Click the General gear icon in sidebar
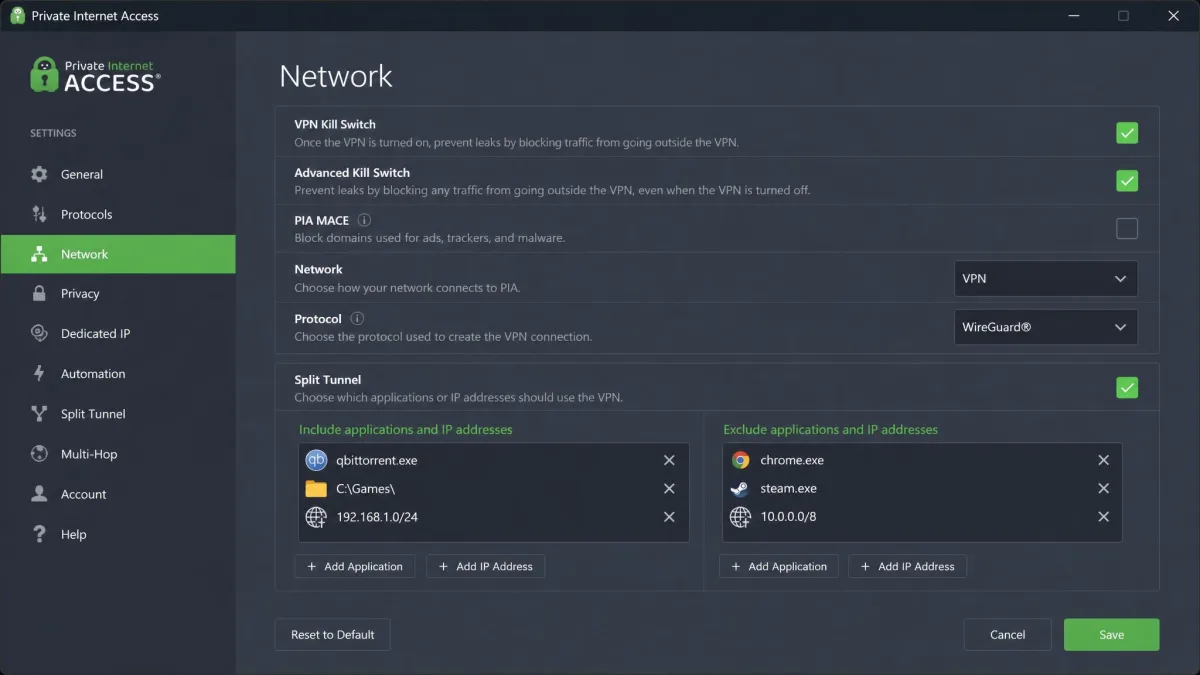Screen dimensions: 1200x675 39,174
